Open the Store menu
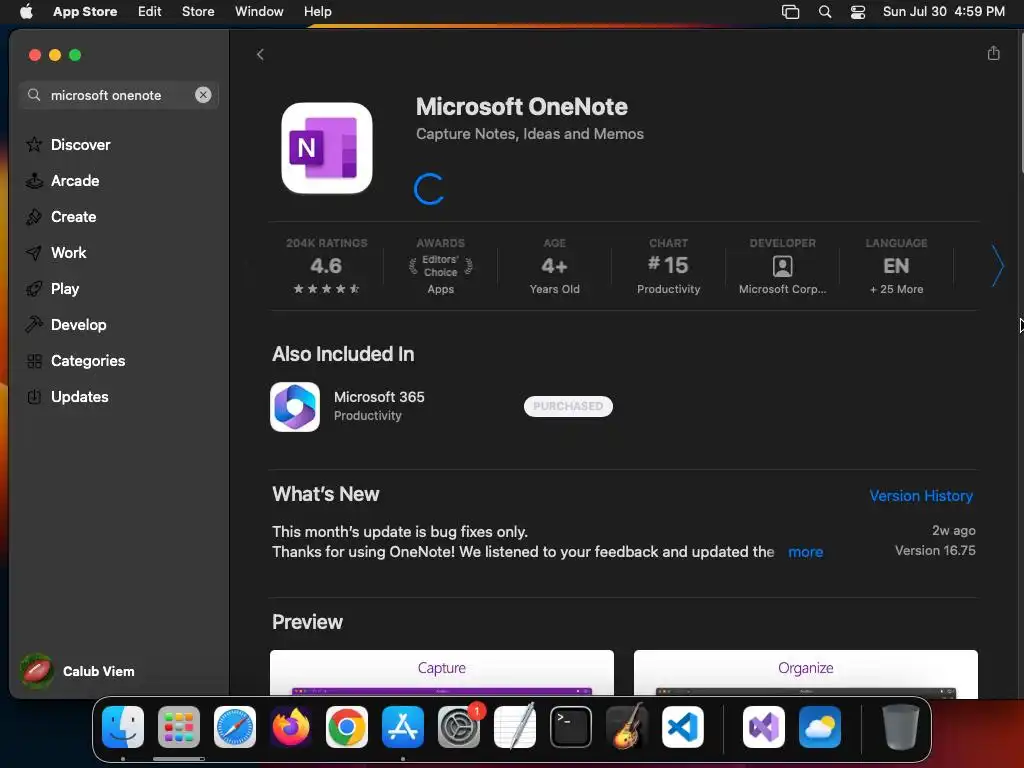1024x768 pixels. coord(198,12)
